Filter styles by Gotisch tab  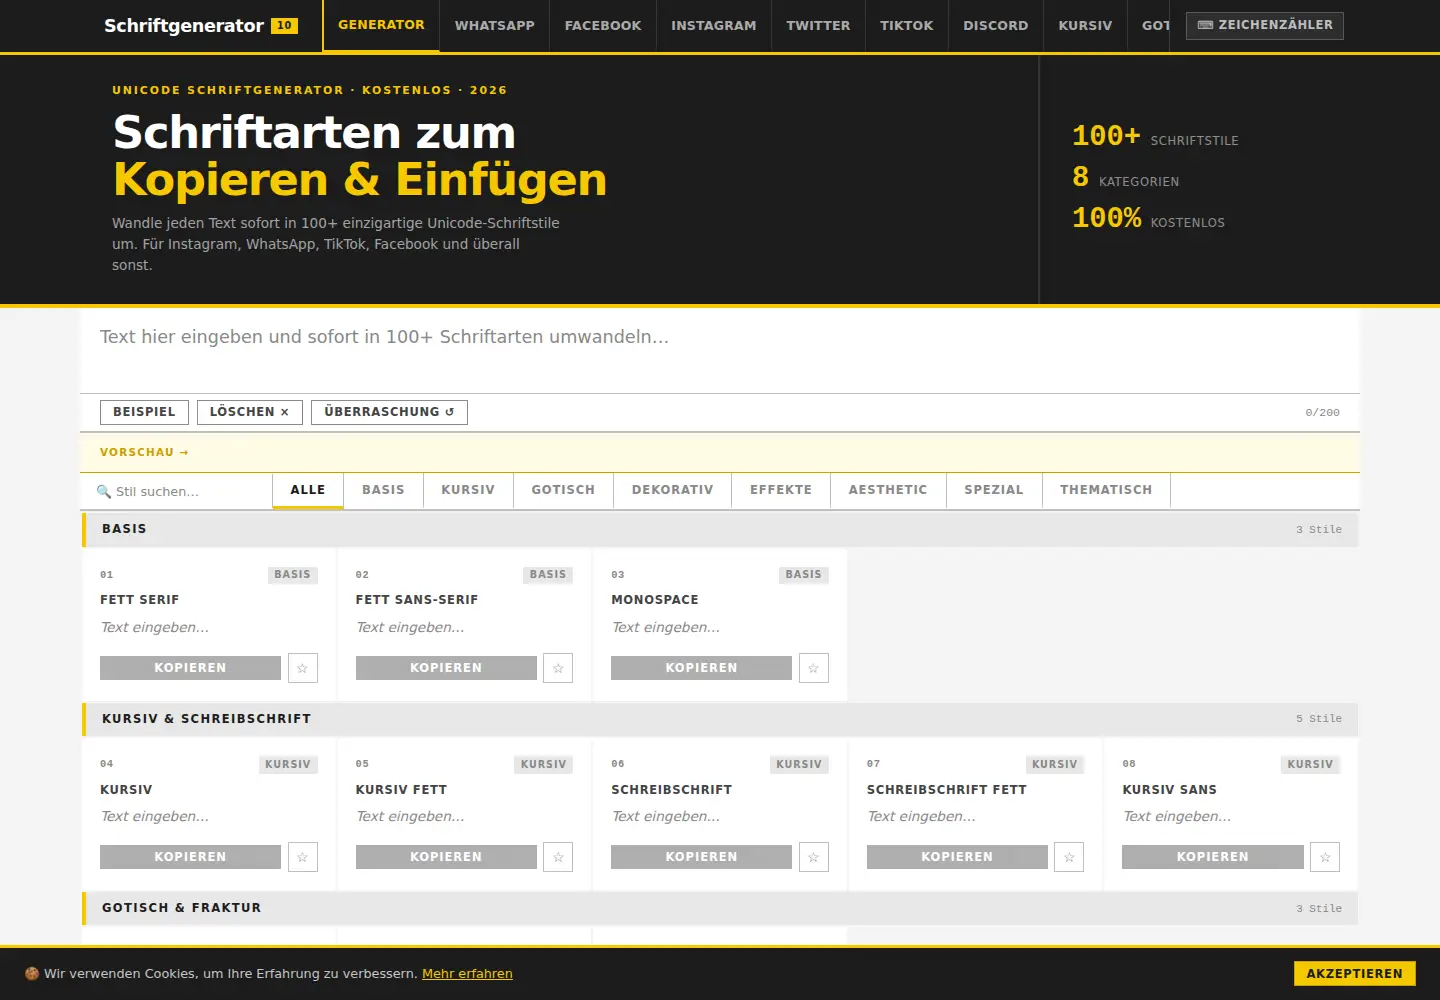click(563, 490)
